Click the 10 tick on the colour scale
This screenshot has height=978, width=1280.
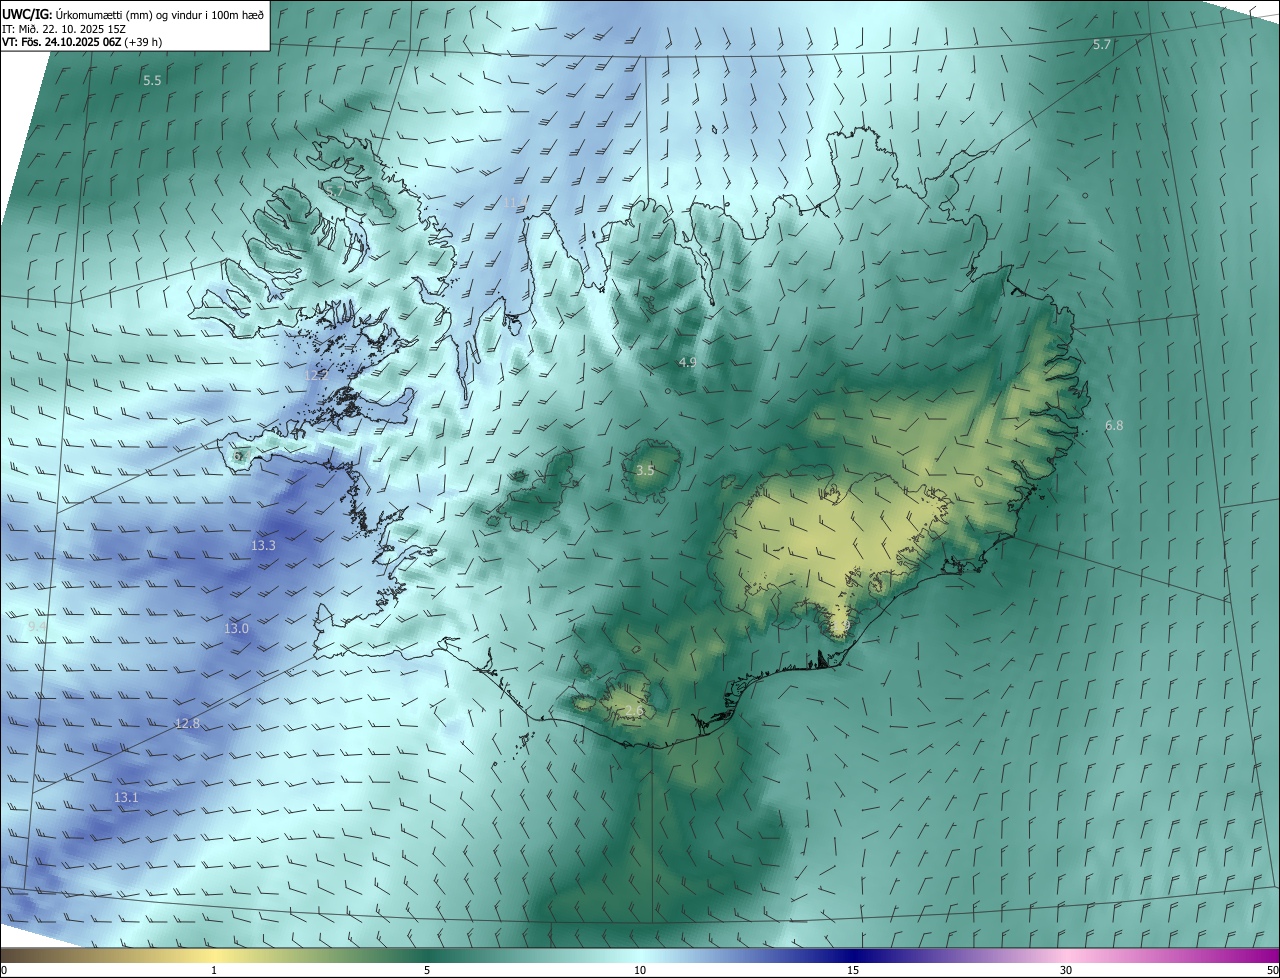point(640,970)
